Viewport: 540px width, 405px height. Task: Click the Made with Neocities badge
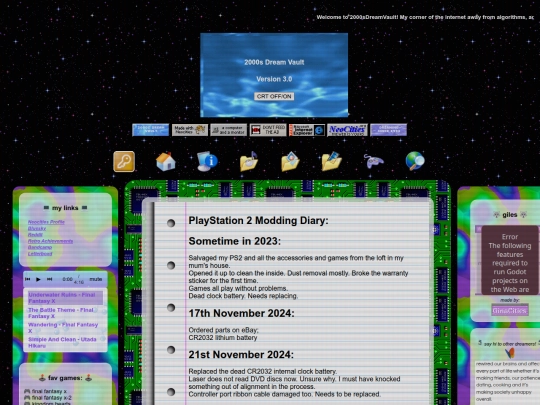[190, 130]
